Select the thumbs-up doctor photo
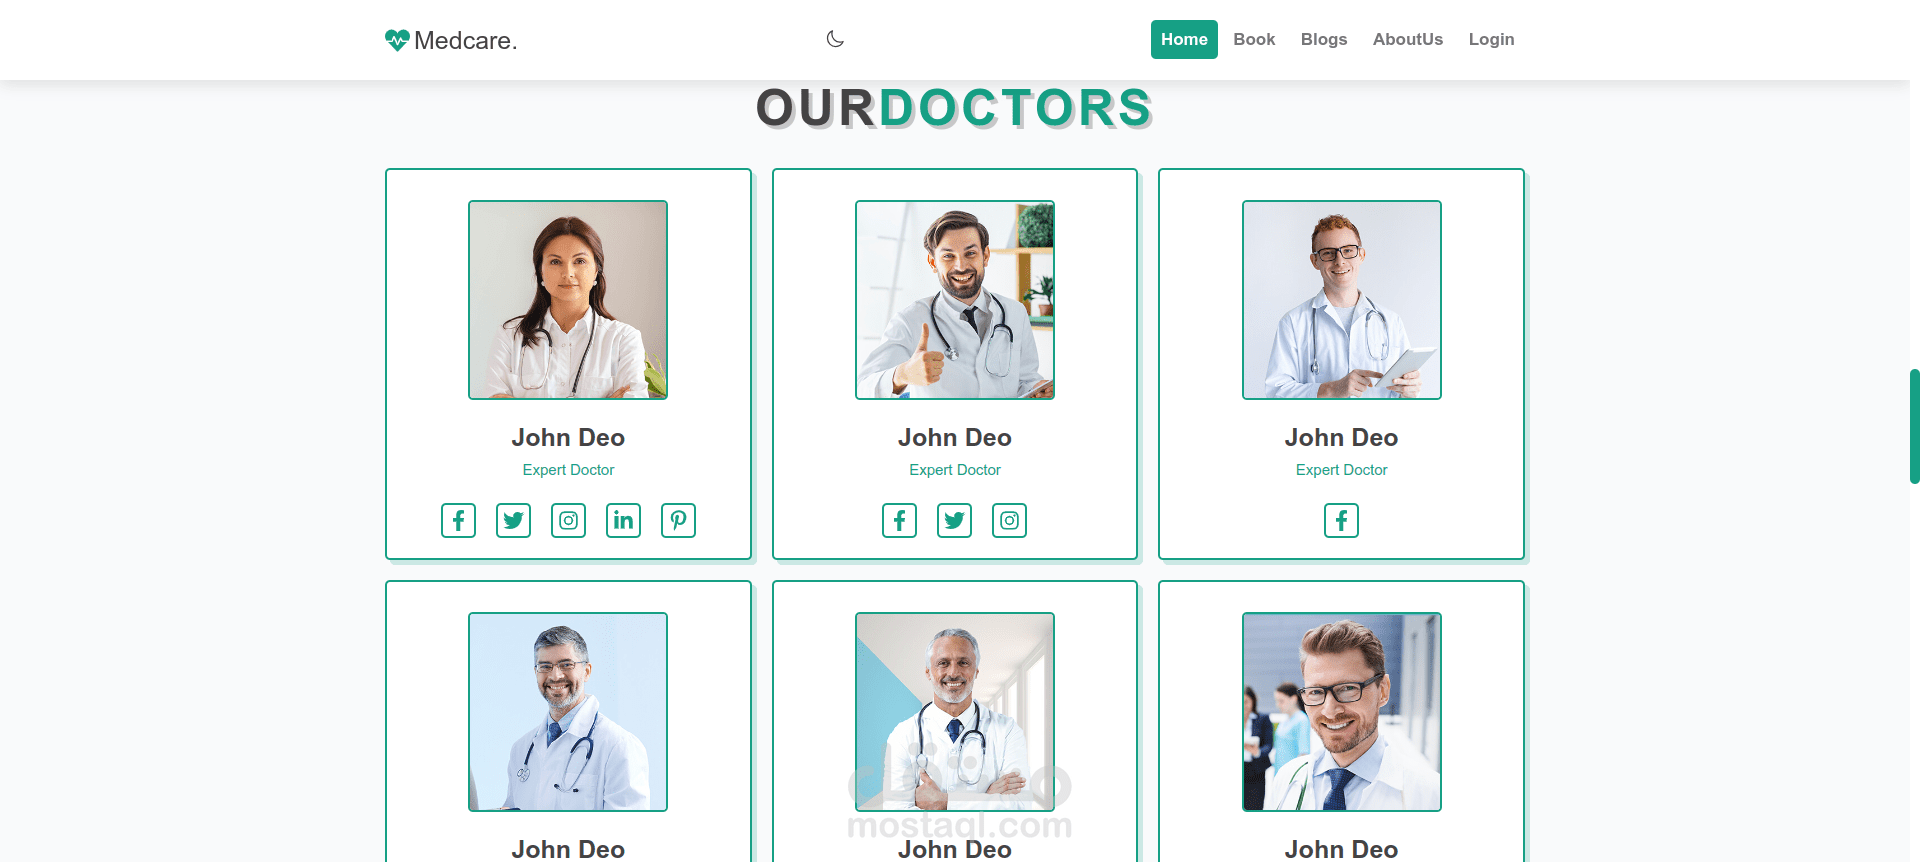The image size is (1920, 862). pos(955,300)
